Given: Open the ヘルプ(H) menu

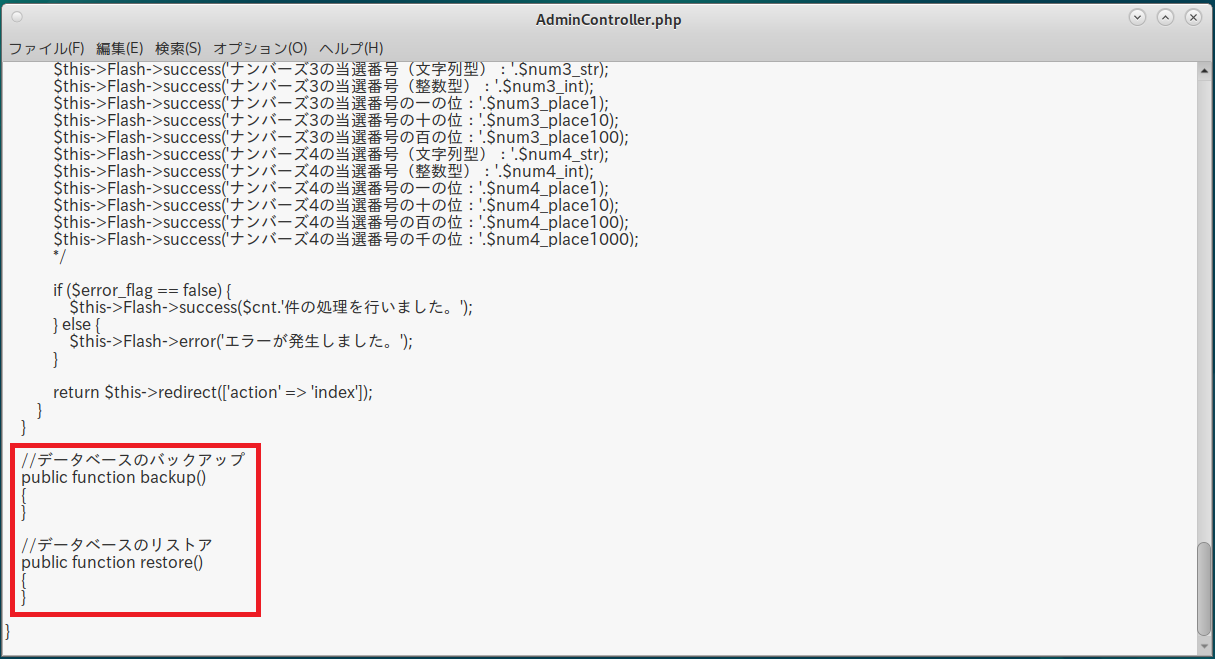Looking at the screenshot, I should click(x=351, y=48).
